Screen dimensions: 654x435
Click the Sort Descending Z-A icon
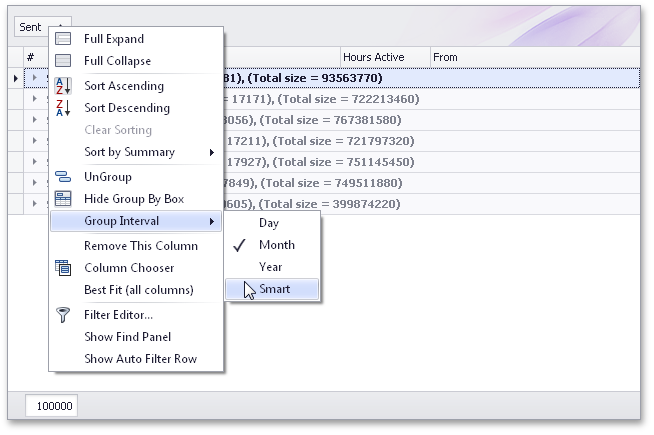63,108
